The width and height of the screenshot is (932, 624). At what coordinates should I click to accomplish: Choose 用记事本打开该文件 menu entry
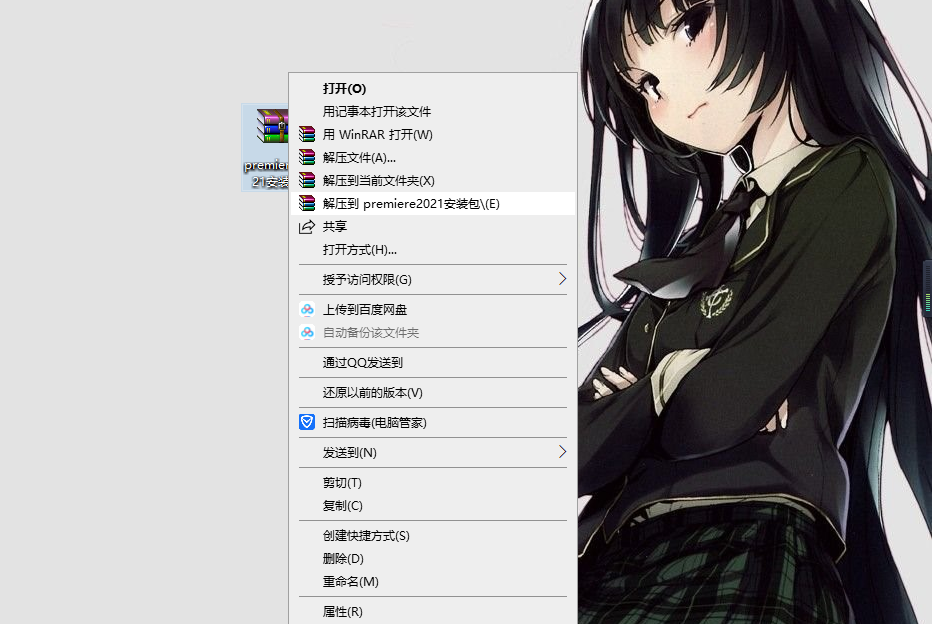[433, 112]
